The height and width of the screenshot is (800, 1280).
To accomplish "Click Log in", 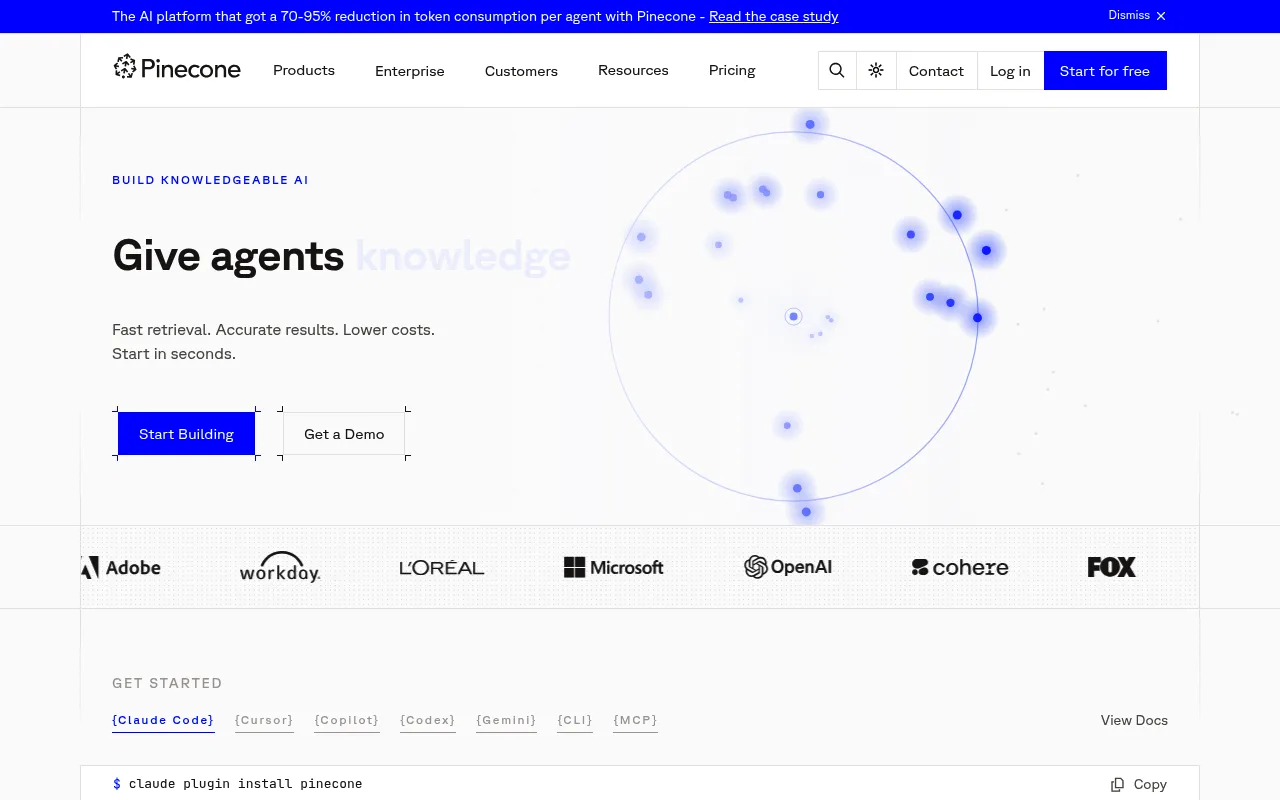I will (1010, 71).
